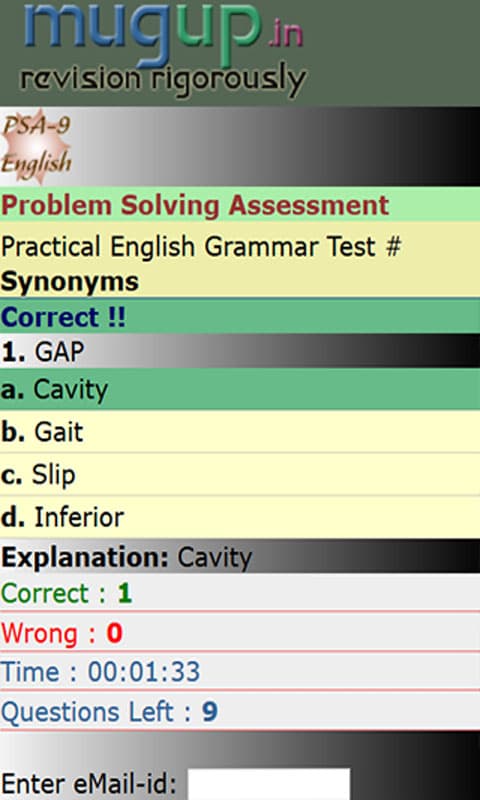
Task: Click the Explanation: Cavity row
Action: click(240, 557)
